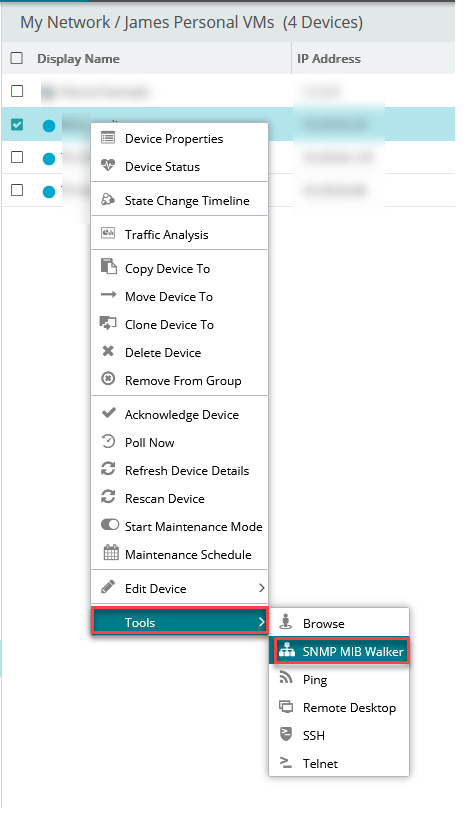Choose Remove From Group menu entry
The height and width of the screenshot is (818, 465).
tap(180, 380)
